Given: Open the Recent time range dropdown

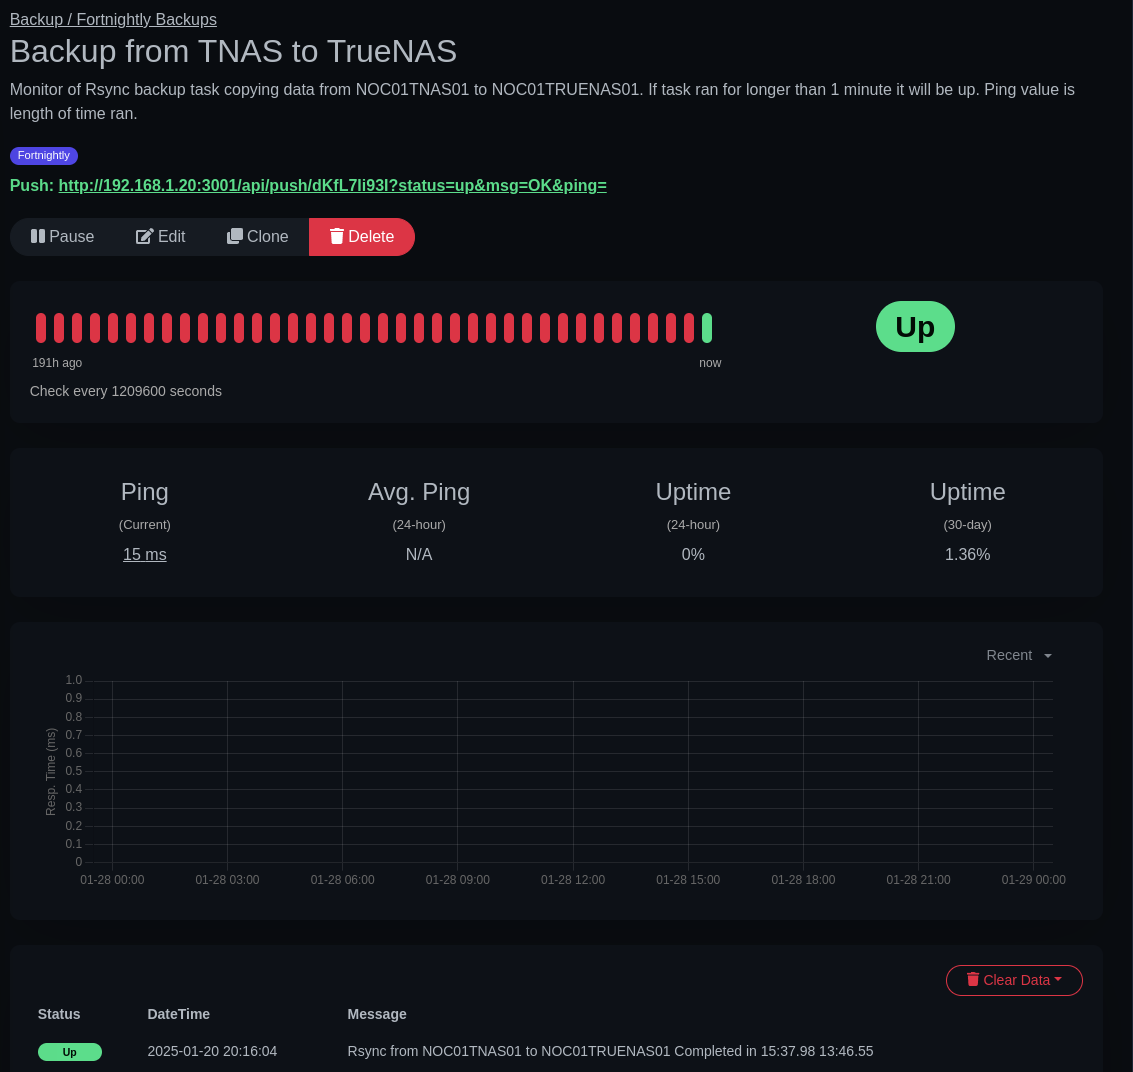Looking at the screenshot, I should (x=1009, y=655).
